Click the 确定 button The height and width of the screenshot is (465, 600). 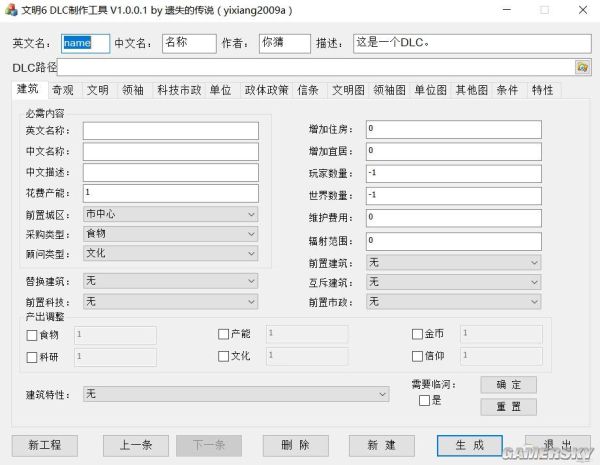509,385
